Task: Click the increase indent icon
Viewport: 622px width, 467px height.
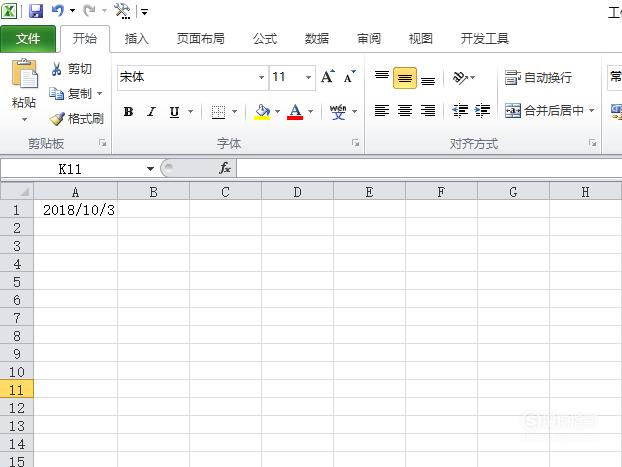Action: coord(482,110)
